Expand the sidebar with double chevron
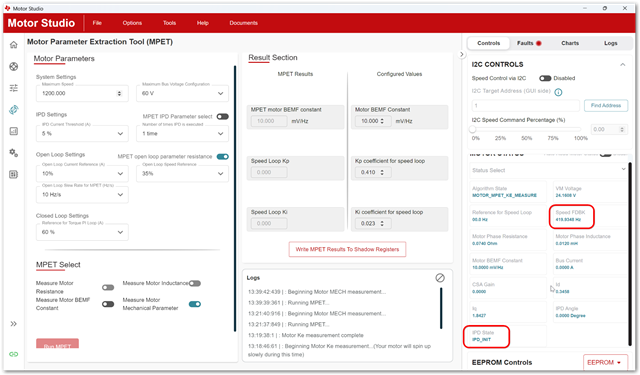This screenshot has width=640, height=375. (x=13, y=324)
